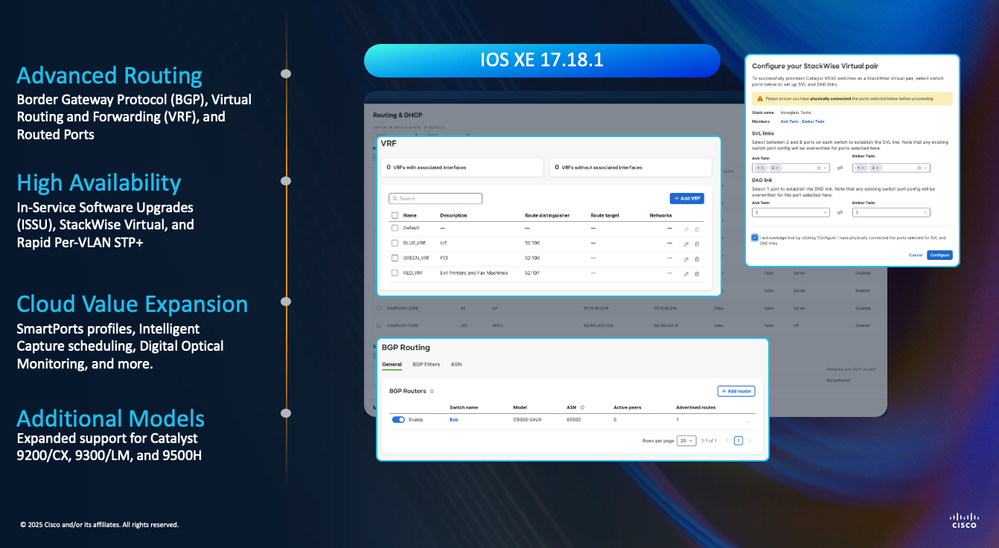Click the pencil icon in the Default VRF row
The image size is (999, 548).
(686, 229)
